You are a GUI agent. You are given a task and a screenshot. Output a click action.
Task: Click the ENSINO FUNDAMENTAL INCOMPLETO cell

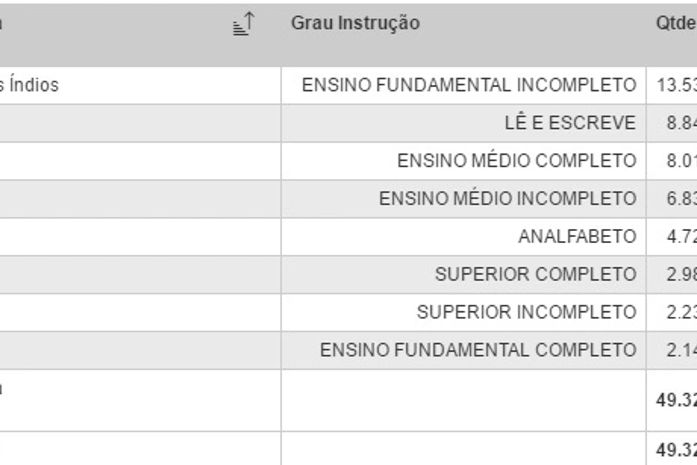(x=469, y=86)
